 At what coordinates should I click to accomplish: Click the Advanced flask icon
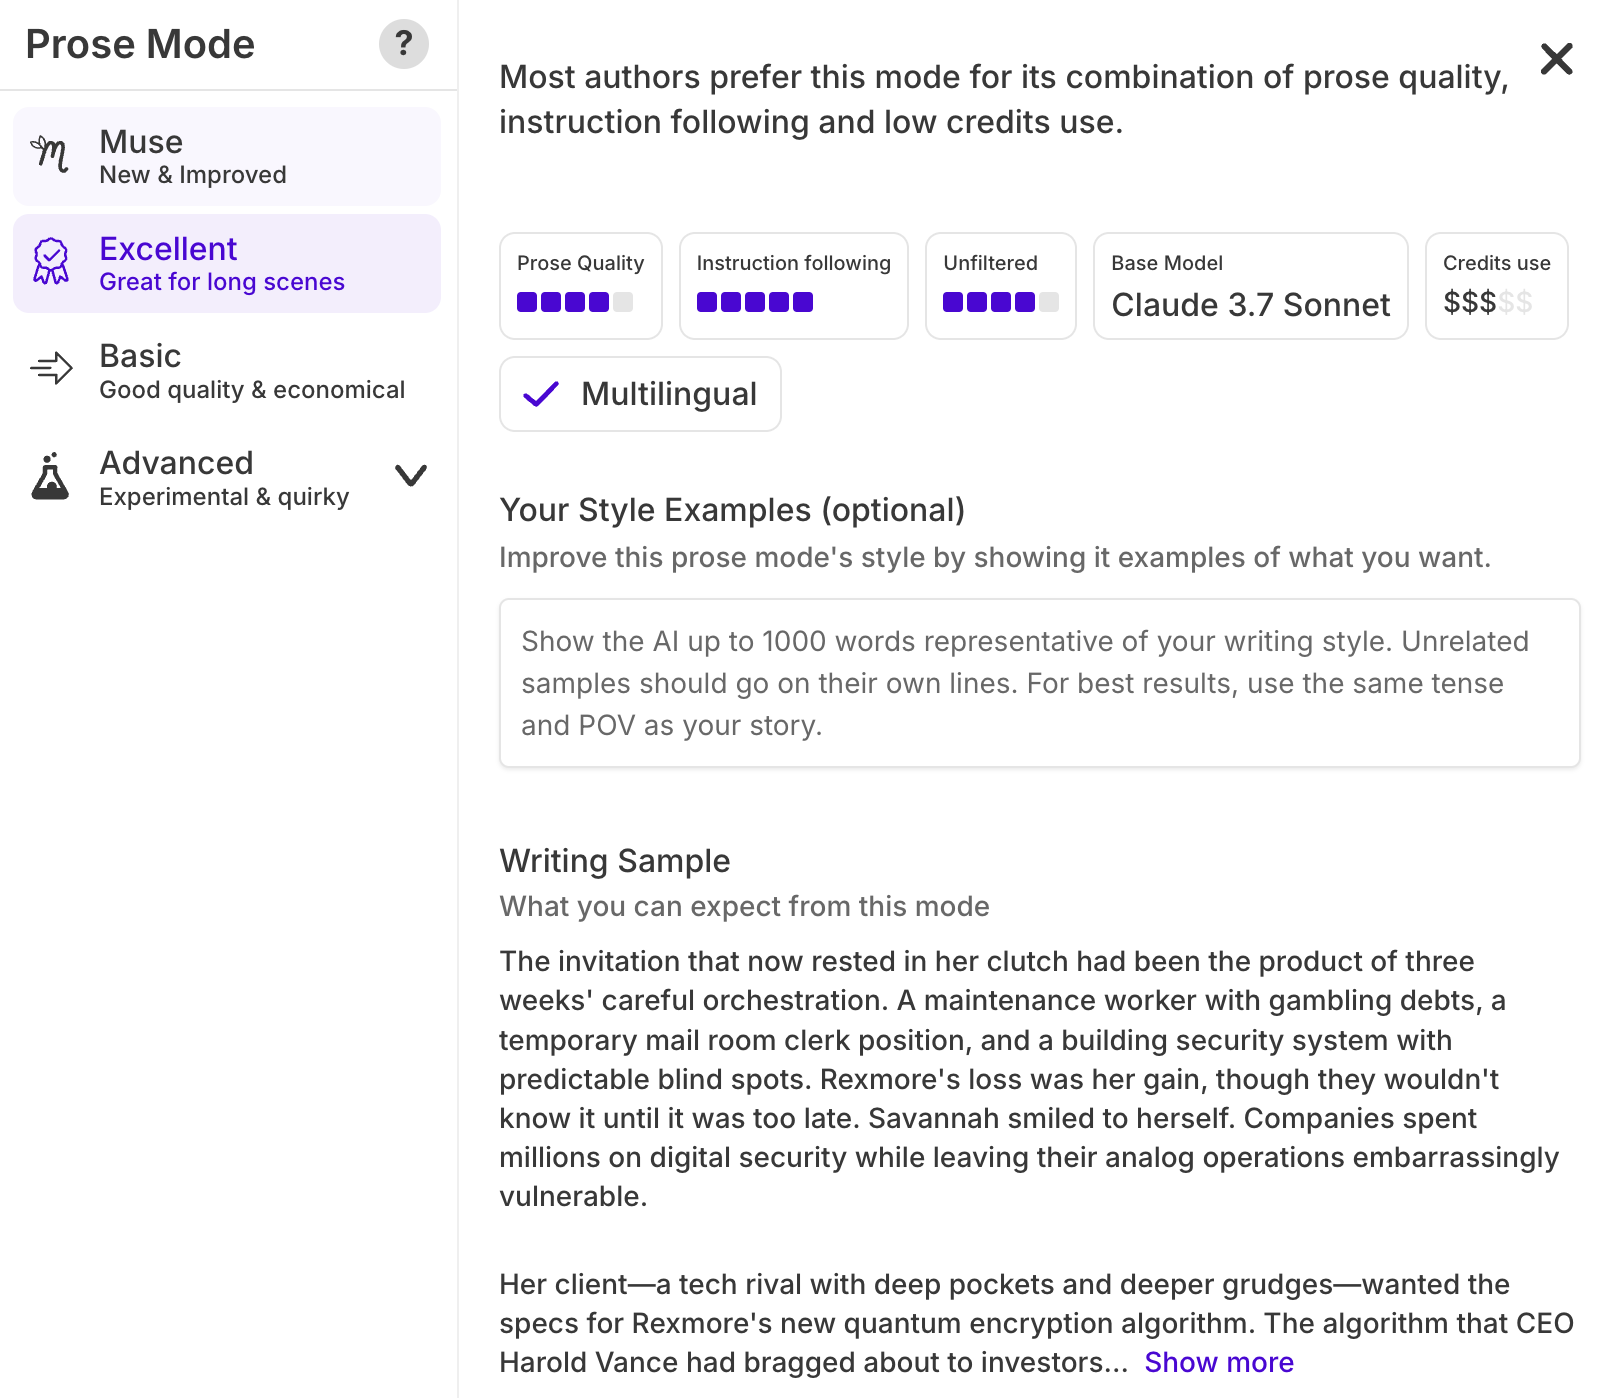(x=50, y=476)
